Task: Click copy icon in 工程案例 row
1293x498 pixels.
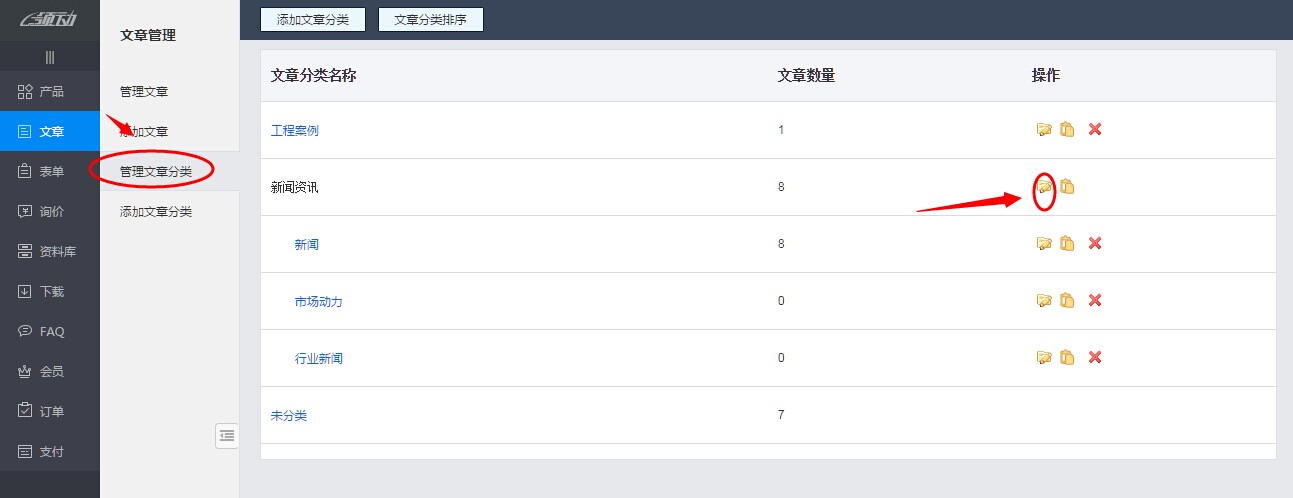Action: pos(1067,130)
